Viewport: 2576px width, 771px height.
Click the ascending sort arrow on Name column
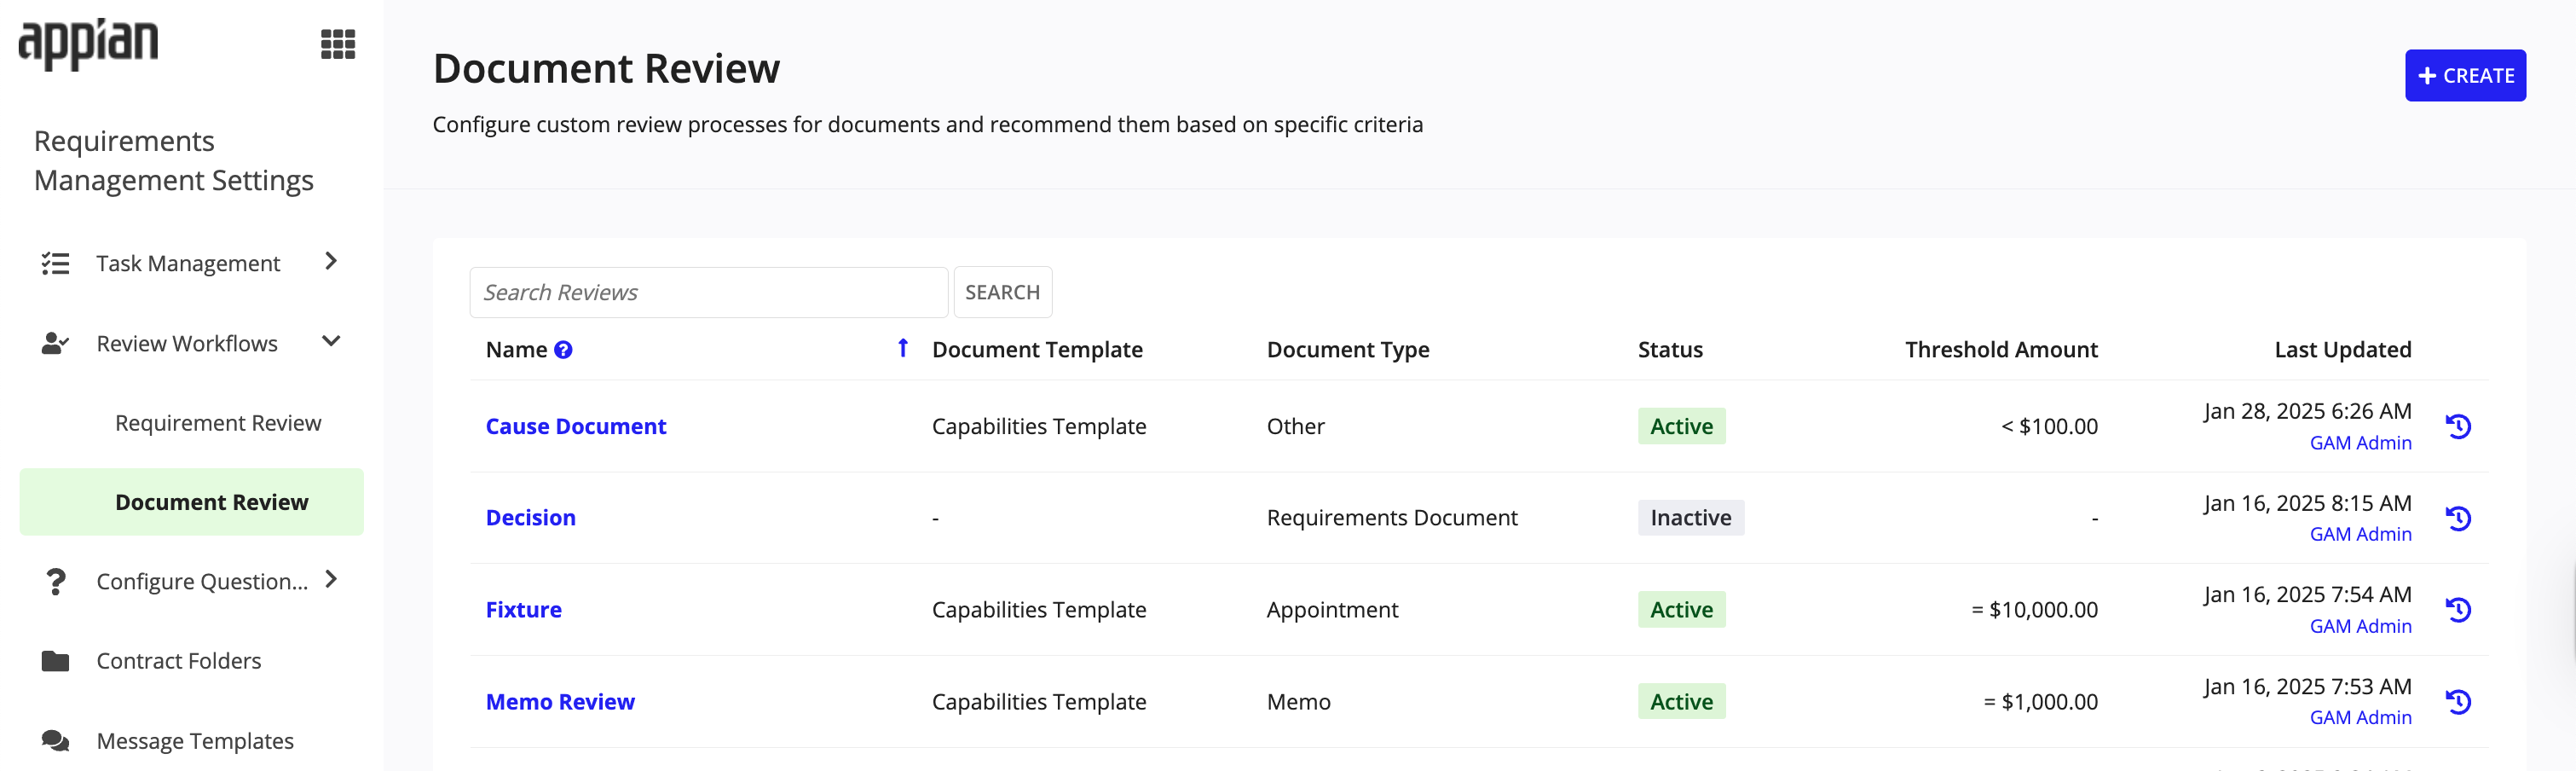tap(903, 348)
